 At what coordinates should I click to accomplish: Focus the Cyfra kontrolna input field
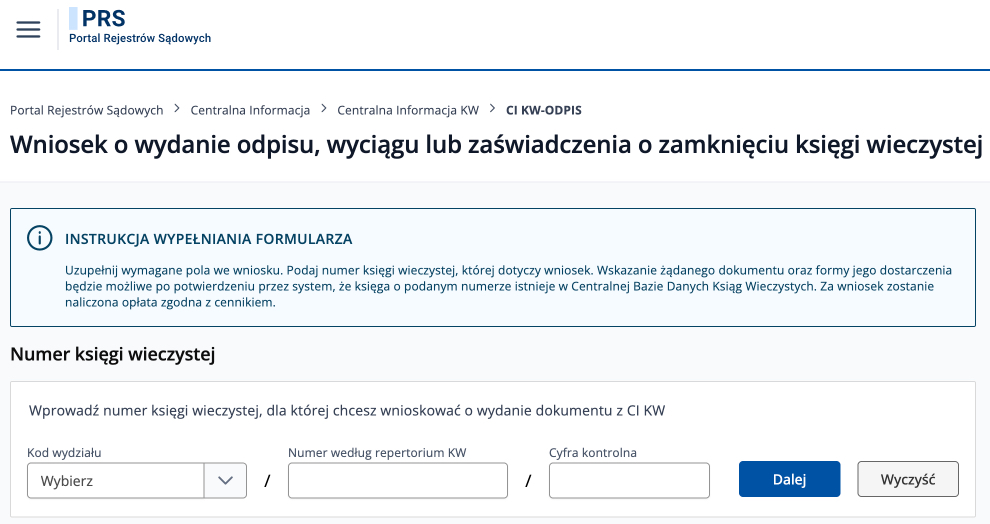tap(629, 480)
